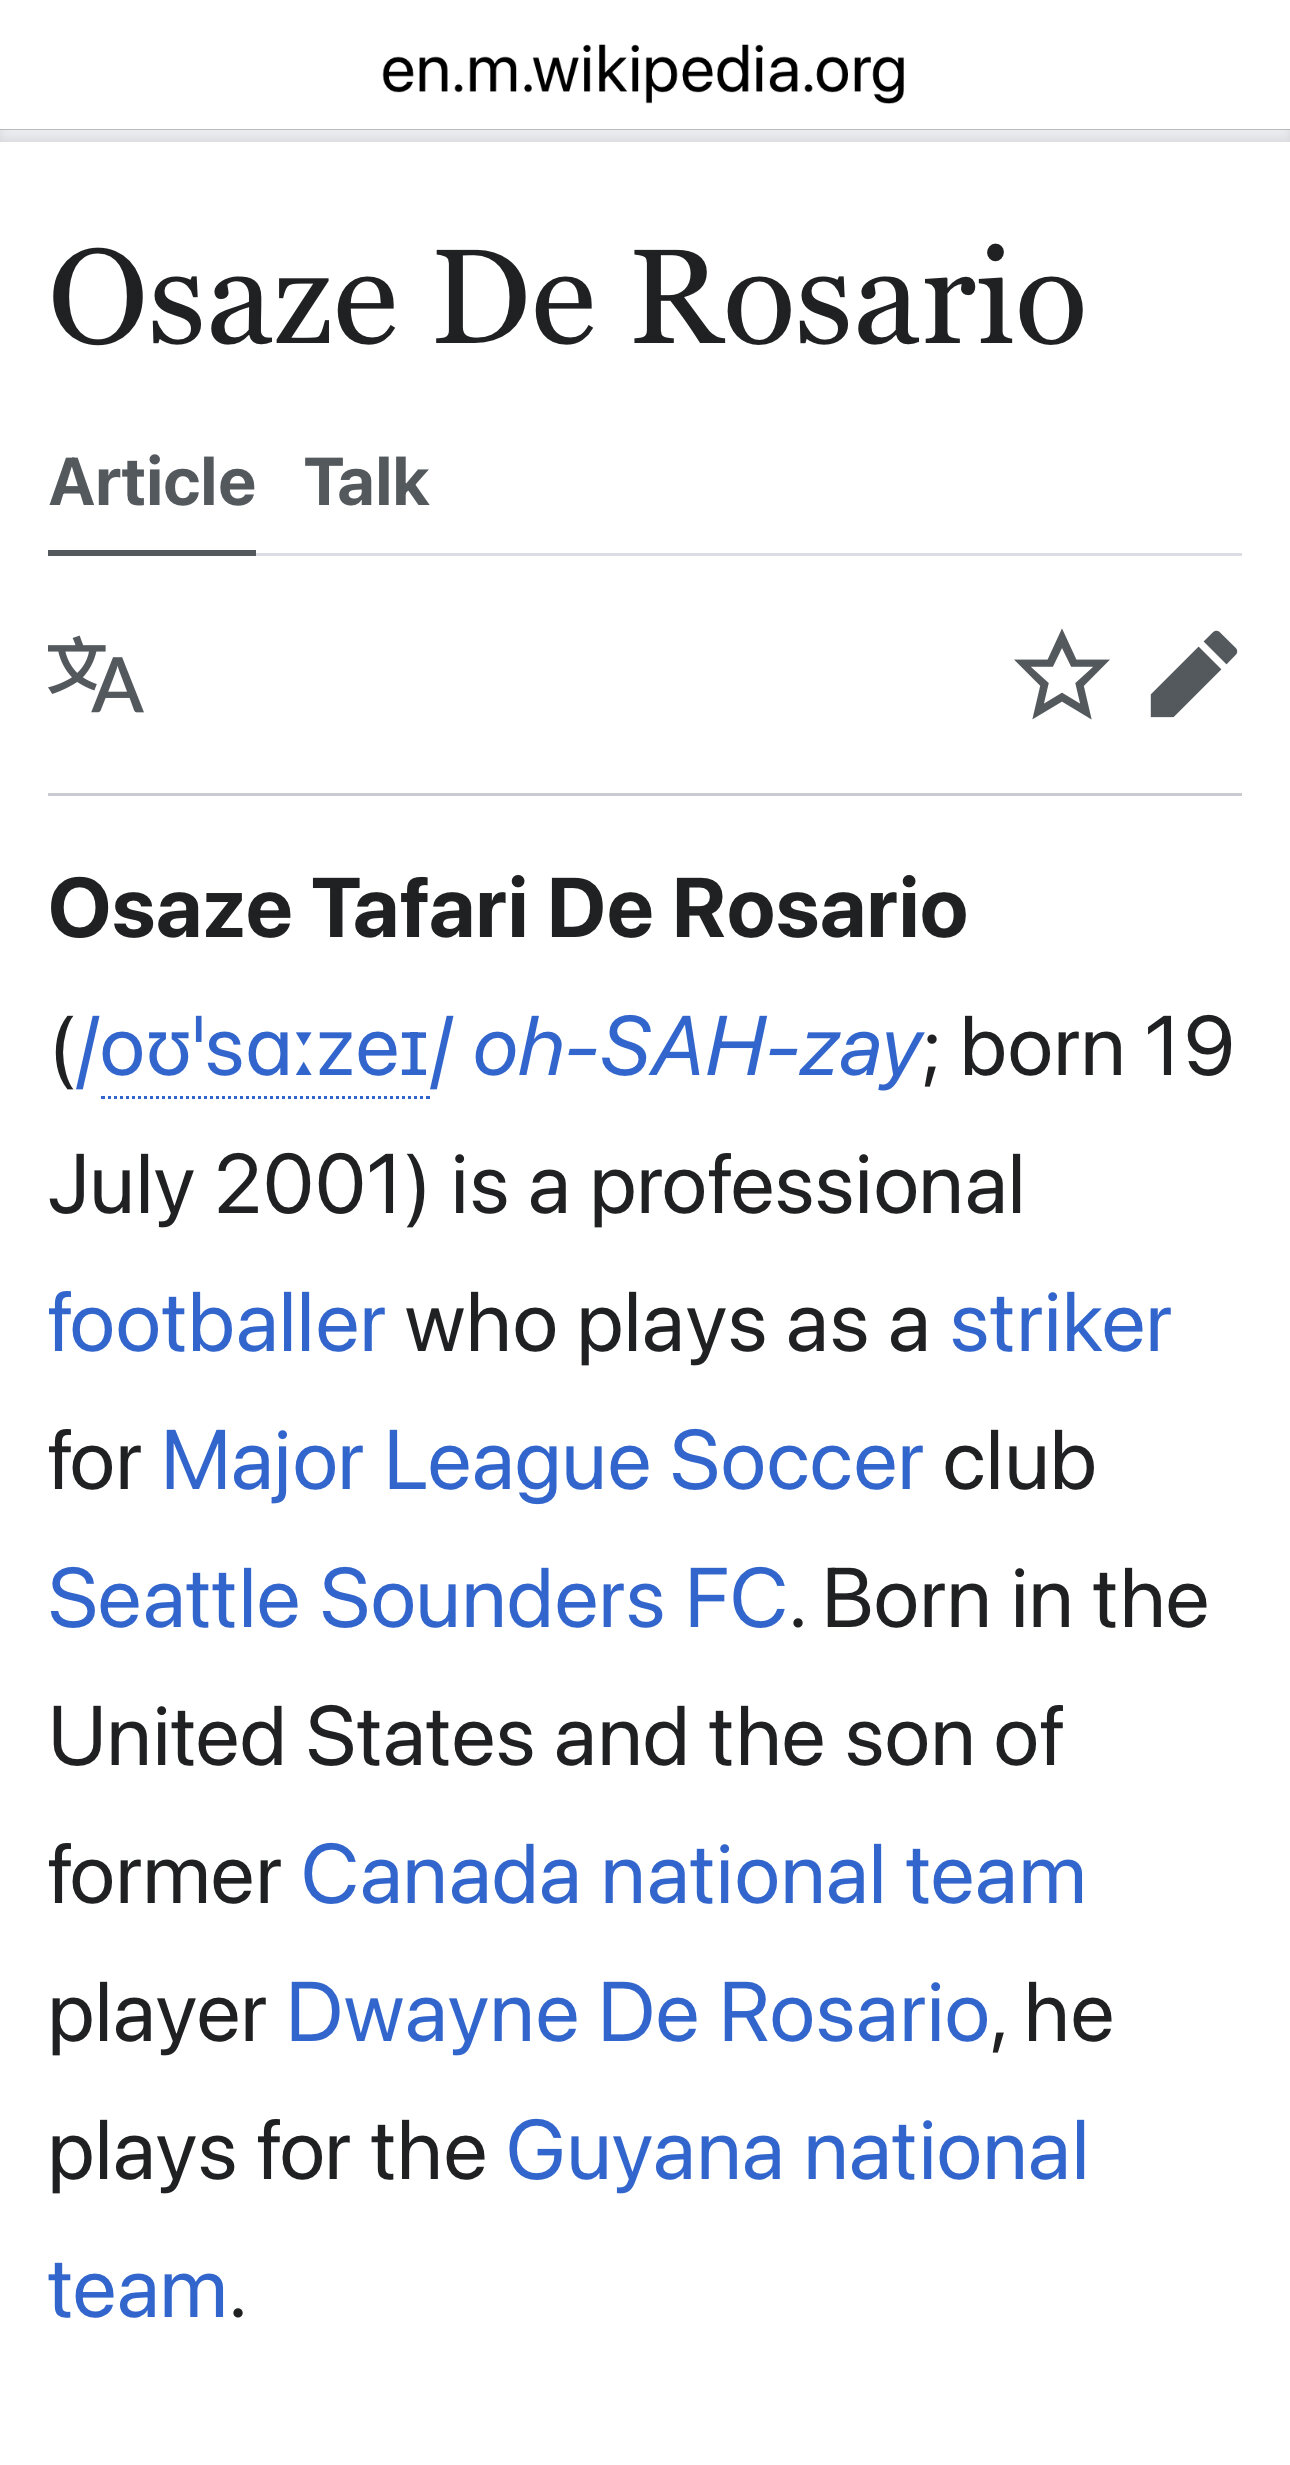The image size is (1290, 2465).
Task: Select the Article tab
Action: pos(152,482)
